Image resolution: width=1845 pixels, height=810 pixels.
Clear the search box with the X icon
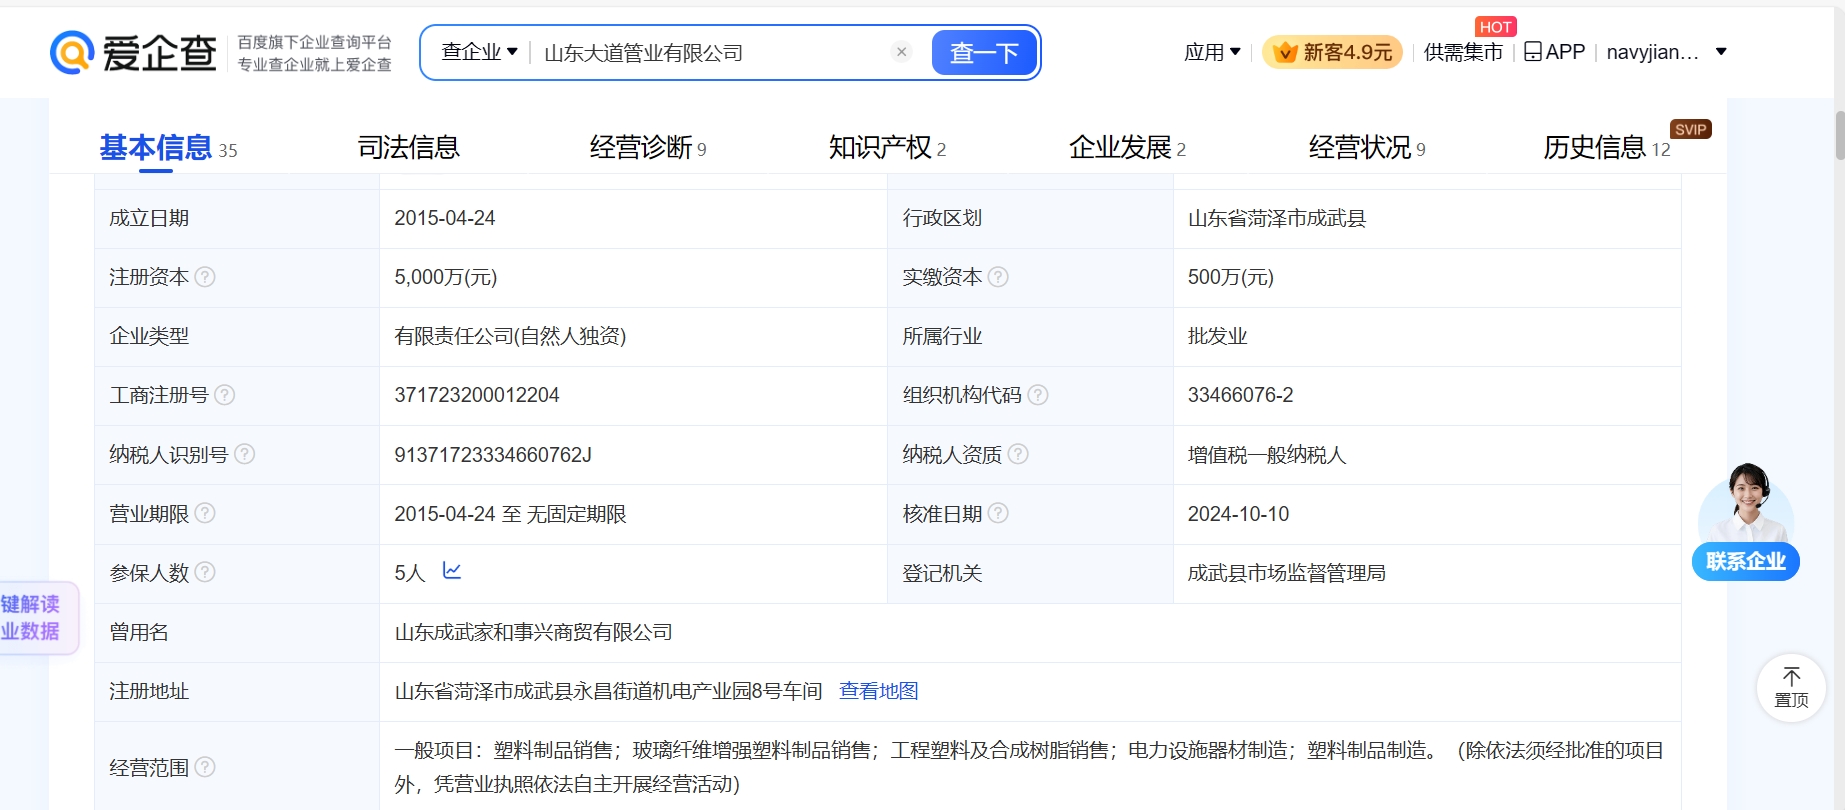pyautogui.click(x=901, y=52)
